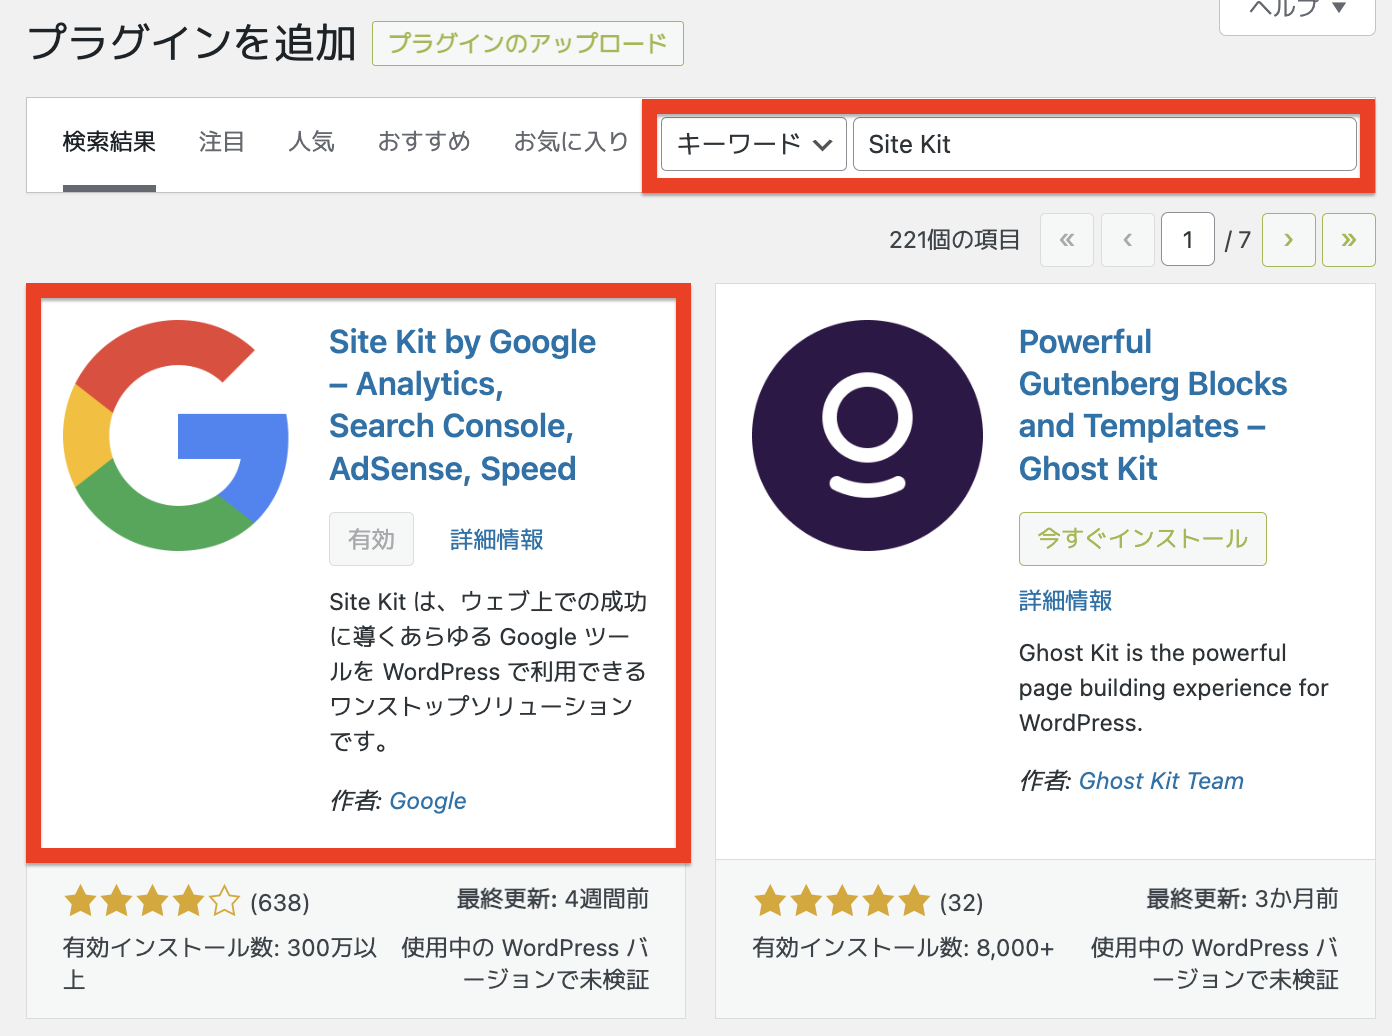This screenshot has width=1392, height=1036.
Task: Jump to last page of results
Action: click(x=1349, y=240)
